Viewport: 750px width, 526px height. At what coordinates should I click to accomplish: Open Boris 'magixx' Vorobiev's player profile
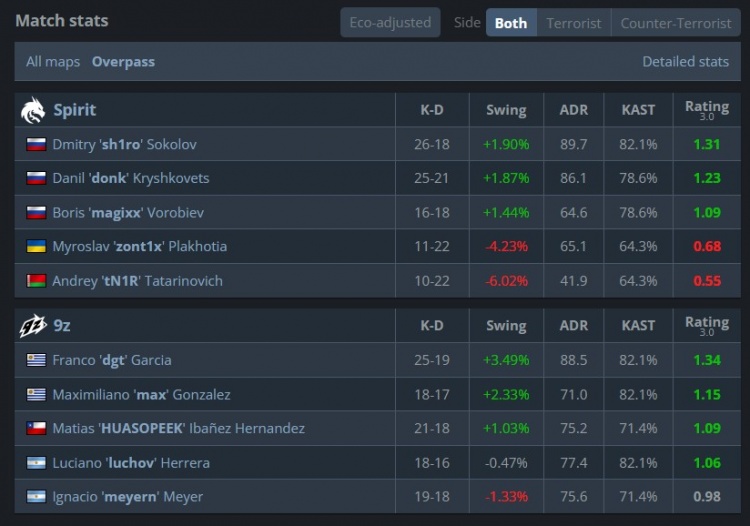coord(128,212)
